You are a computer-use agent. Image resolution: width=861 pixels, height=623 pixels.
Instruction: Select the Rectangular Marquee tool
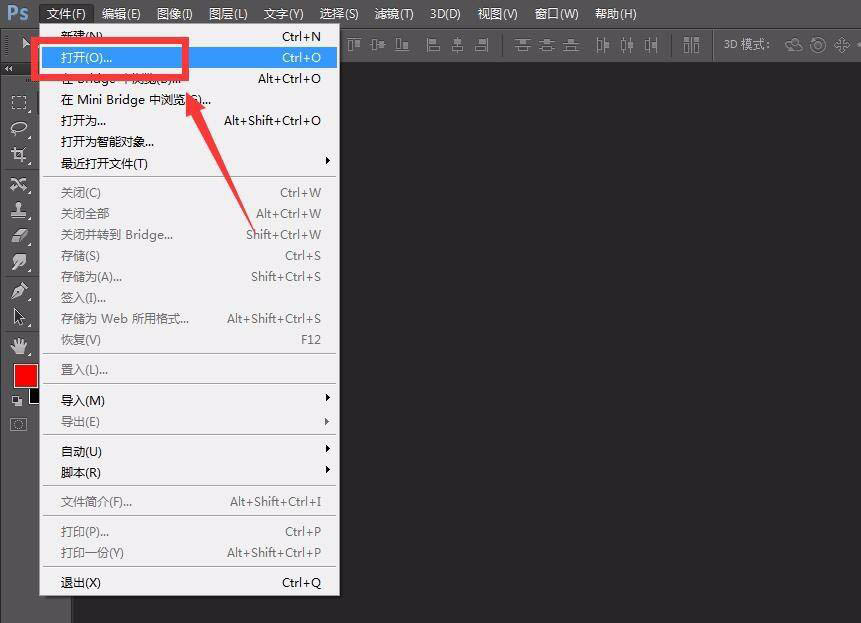tap(17, 103)
